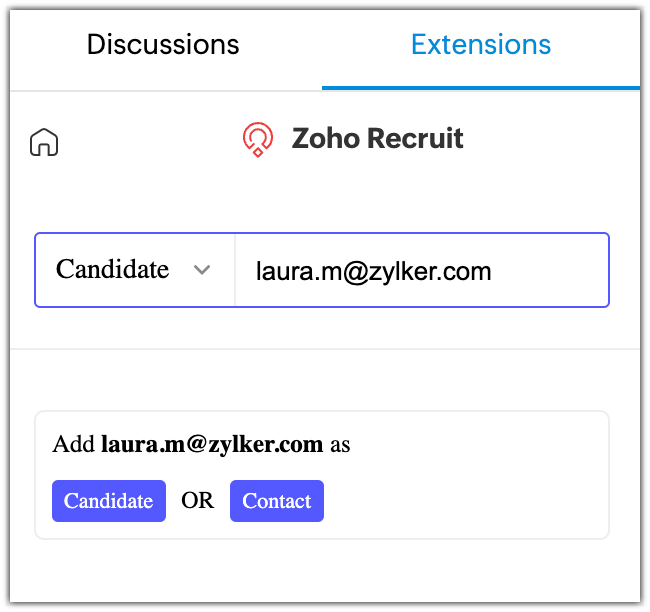The height and width of the screenshot is (612, 650).
Task: Go to the extensions home icon
Action: (44, 142)
